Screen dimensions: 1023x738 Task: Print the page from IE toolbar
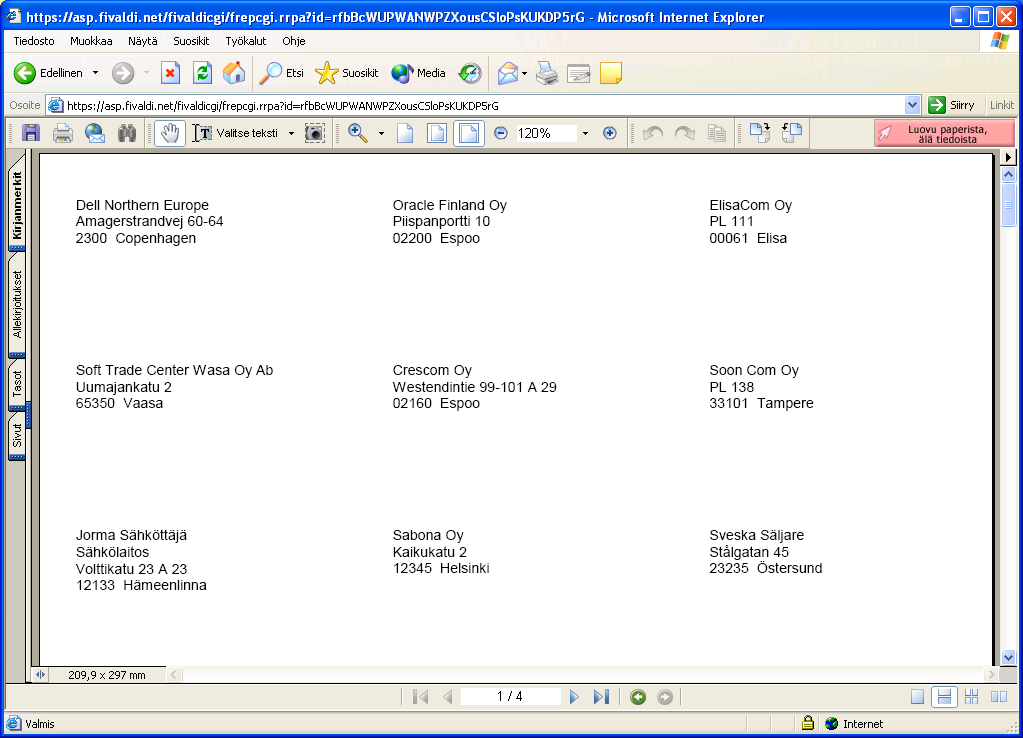click(547, 73)
